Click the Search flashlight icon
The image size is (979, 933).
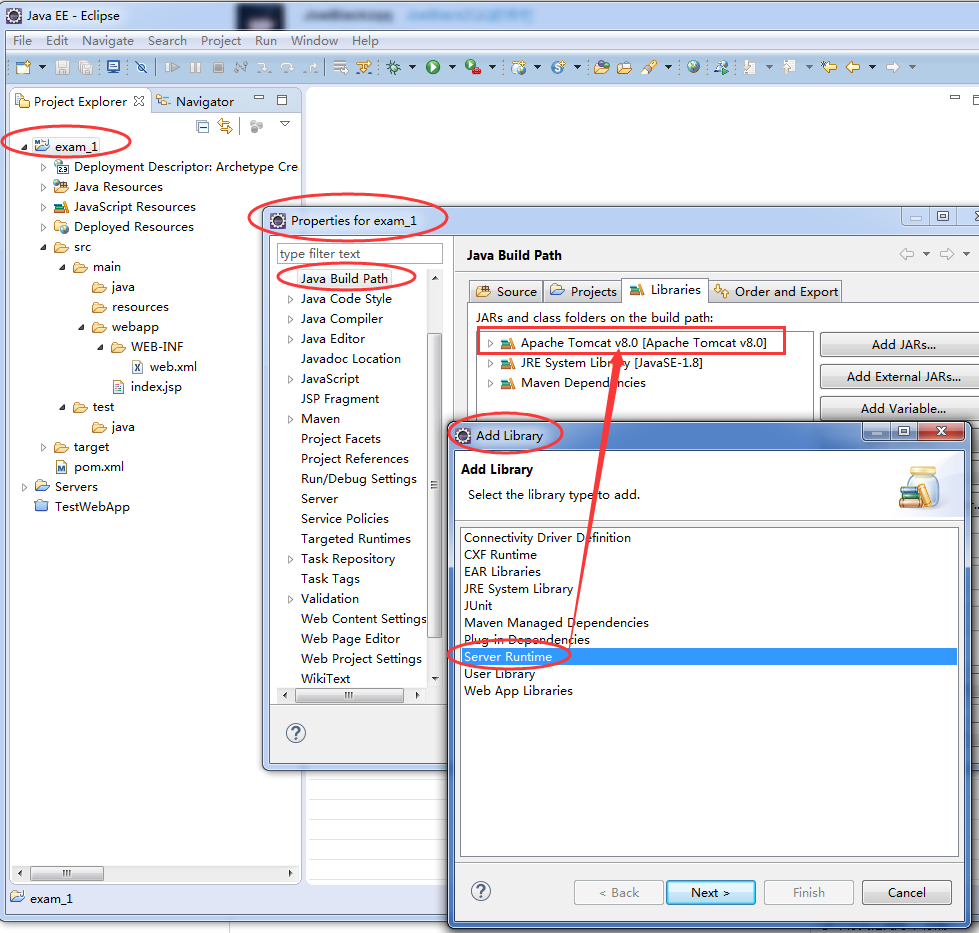click(x=649, y=67)
